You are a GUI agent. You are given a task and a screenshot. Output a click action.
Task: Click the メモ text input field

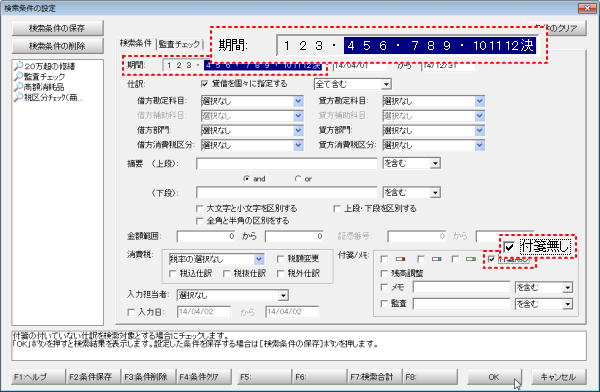(461, 287)
